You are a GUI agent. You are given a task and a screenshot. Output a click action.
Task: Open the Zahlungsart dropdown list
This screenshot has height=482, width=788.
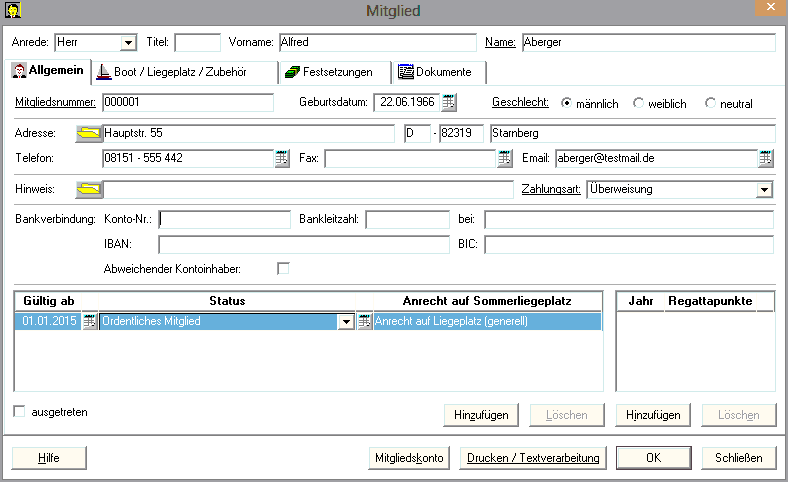coord(764,189)
